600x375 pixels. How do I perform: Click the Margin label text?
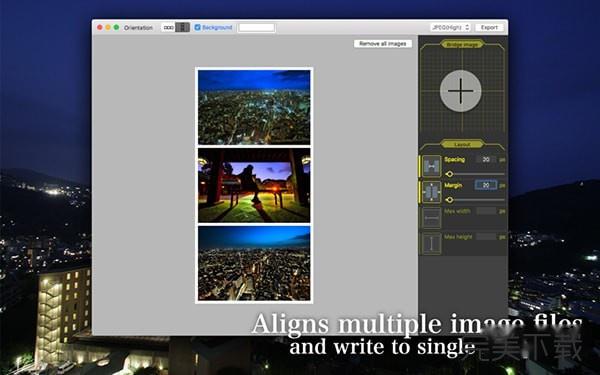tap(453, 185)
